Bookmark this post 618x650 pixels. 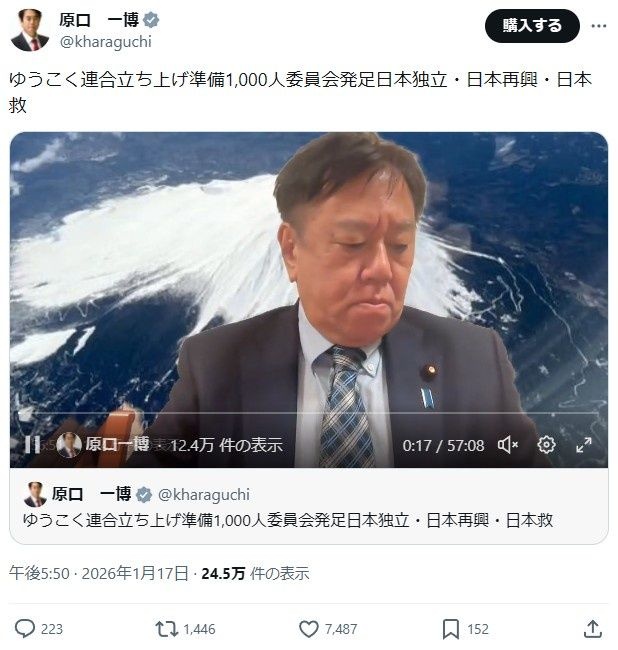pos(451,629)
